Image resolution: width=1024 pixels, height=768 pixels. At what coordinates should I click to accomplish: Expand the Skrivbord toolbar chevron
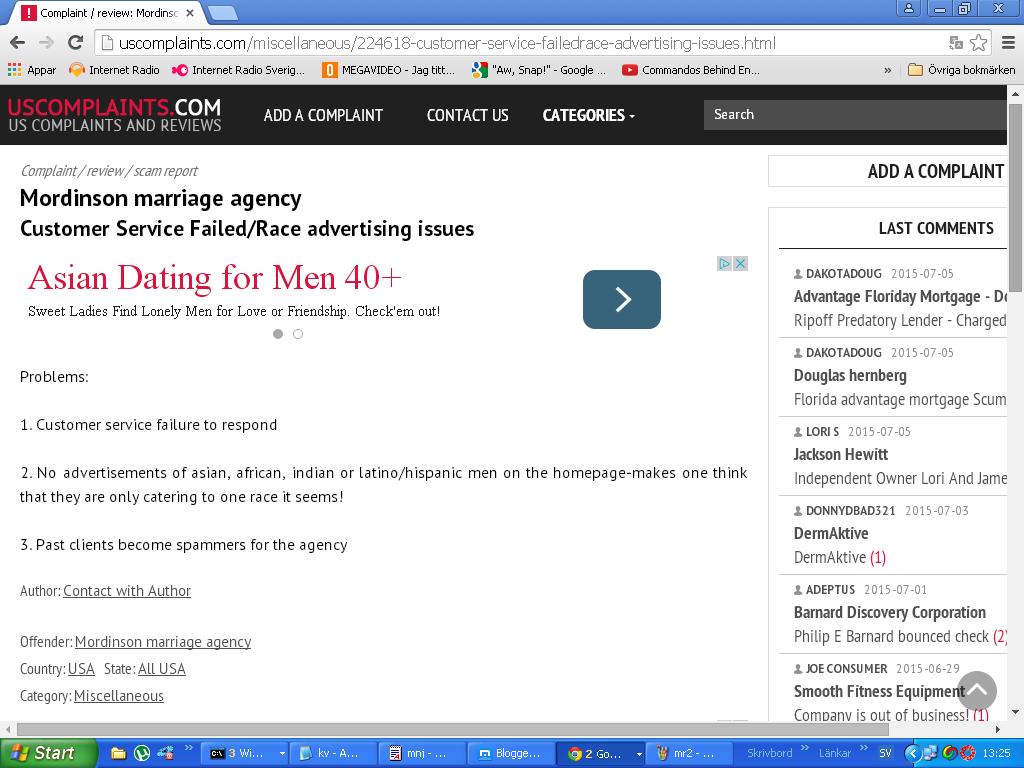805,748
